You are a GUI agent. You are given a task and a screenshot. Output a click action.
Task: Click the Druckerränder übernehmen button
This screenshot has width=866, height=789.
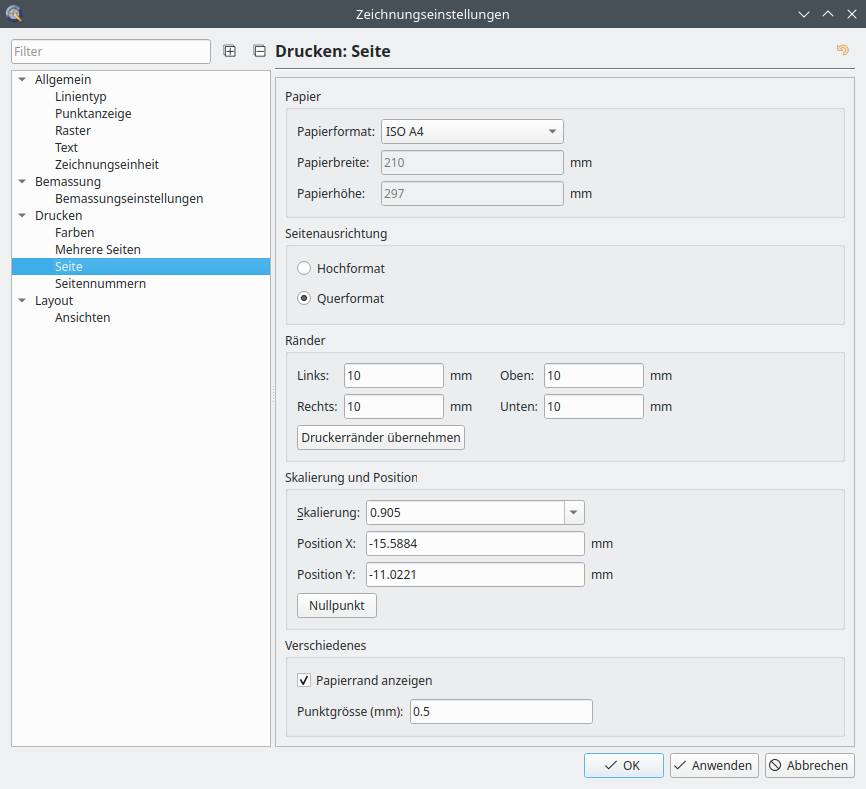(381, 437)
